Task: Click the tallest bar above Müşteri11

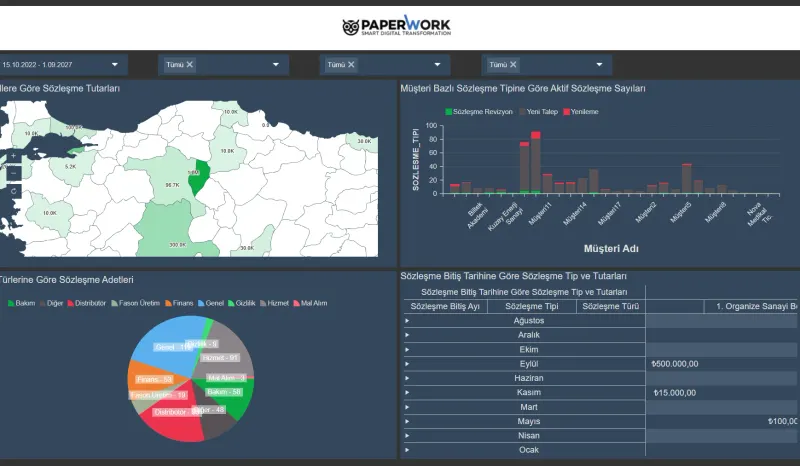Action: tap(536, 163)
